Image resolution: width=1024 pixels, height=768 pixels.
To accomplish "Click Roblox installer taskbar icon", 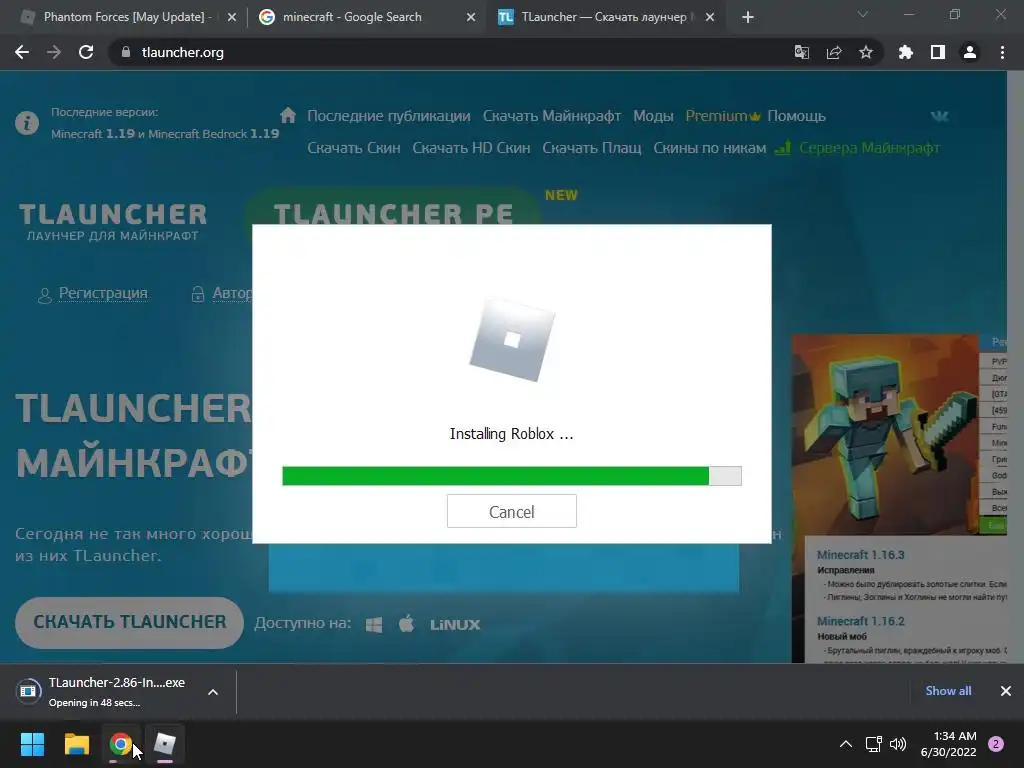I will 165,743.
